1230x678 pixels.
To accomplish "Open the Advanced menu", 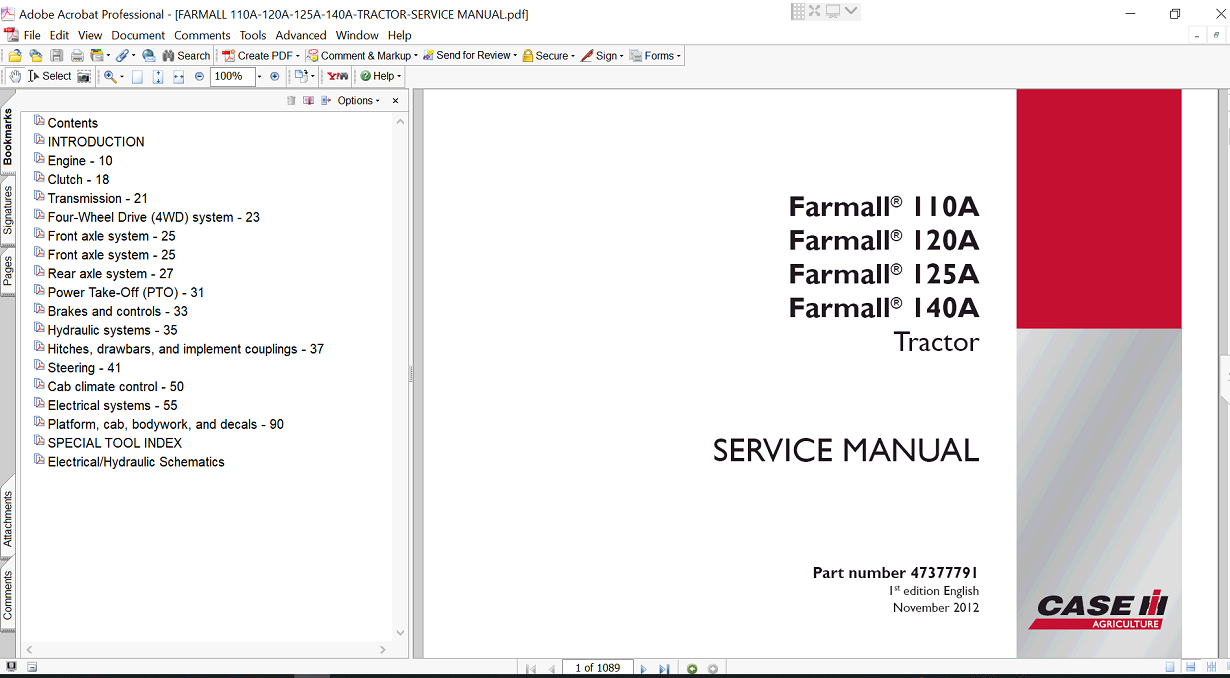I will pos(300,35).
